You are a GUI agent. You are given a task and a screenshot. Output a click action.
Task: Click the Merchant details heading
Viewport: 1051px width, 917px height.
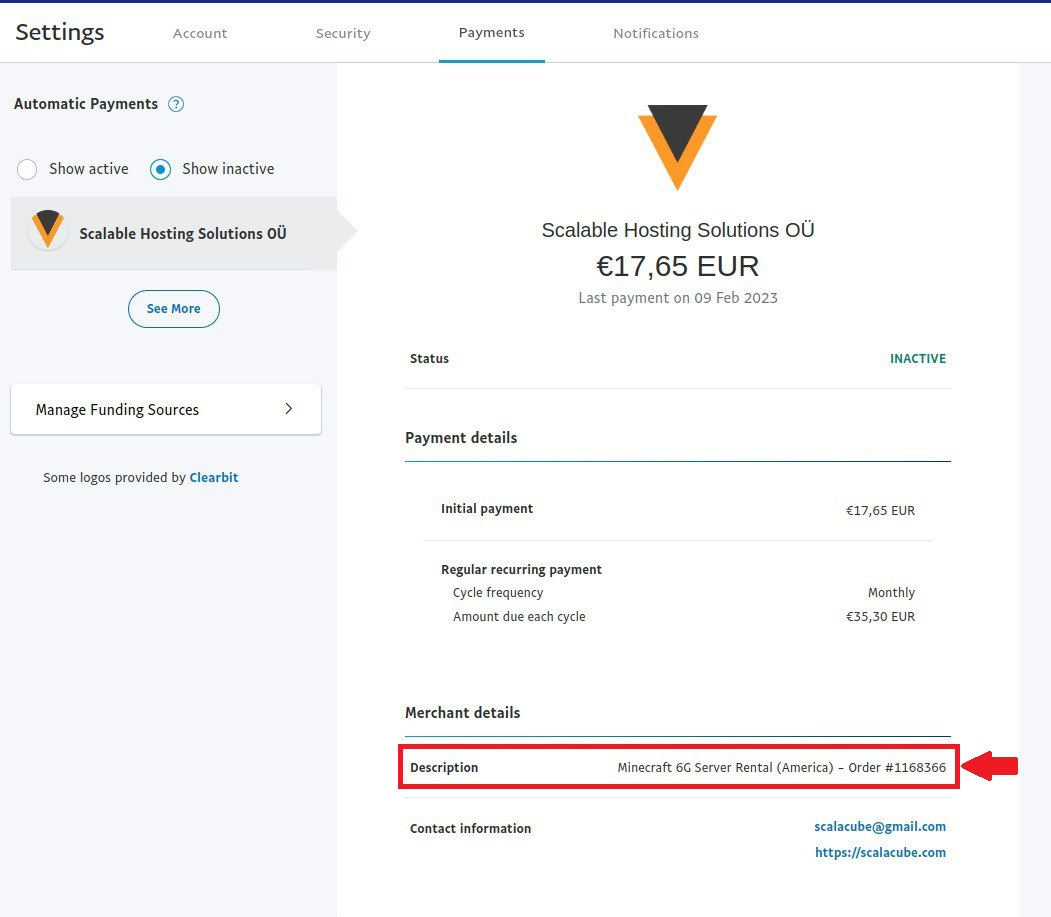coord(462,713)
